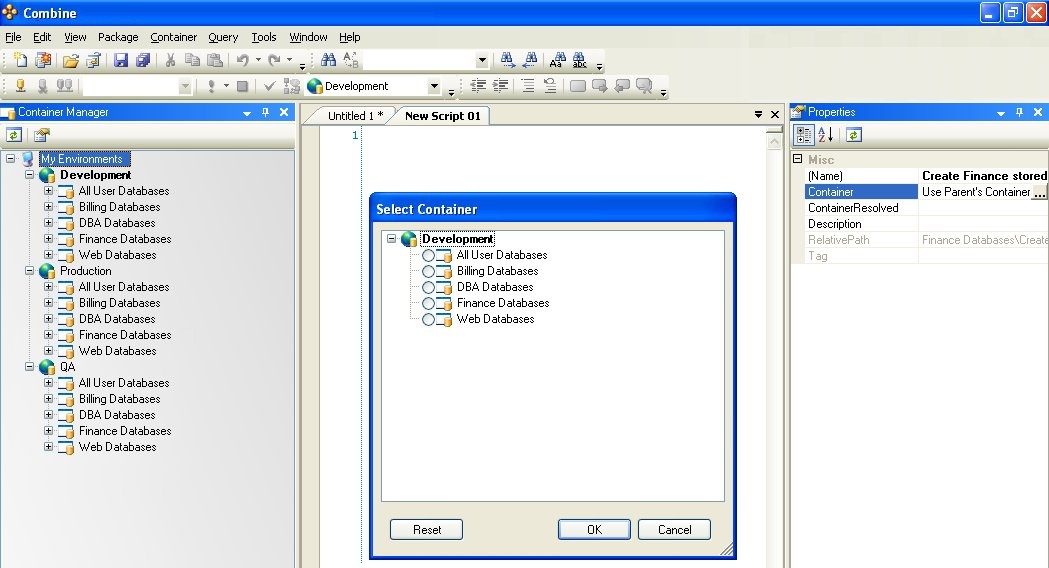
Task: Collapse the Production environment node
Action: tap(29, 271)
